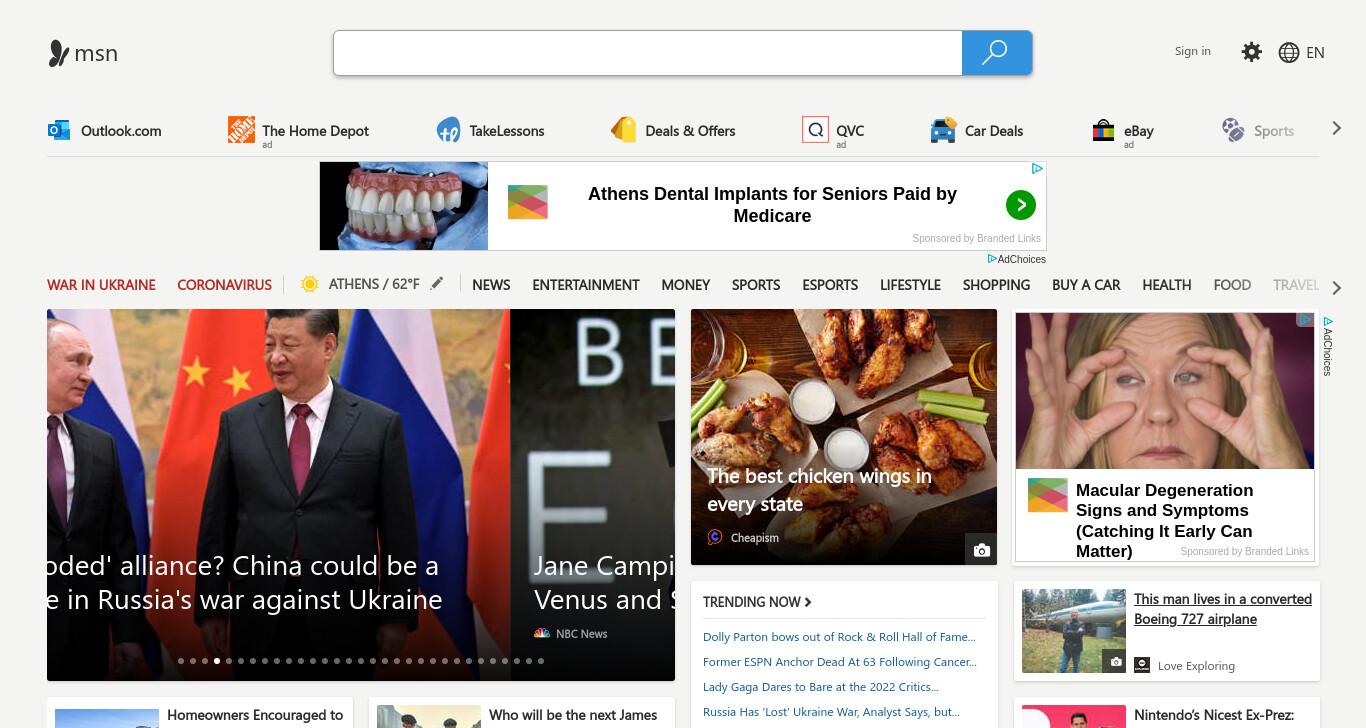This screenshot has height=728, width=1366.
Task: Open the WAR IN UKRAINE tab
Action: [101, 285]
